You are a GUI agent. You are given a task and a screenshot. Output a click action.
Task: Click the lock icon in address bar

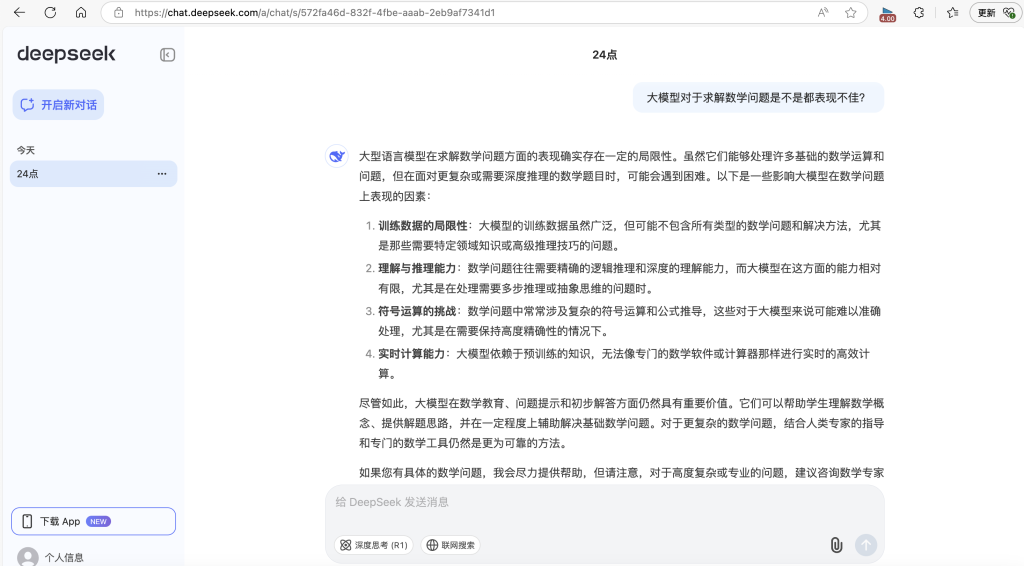(118, 12)
